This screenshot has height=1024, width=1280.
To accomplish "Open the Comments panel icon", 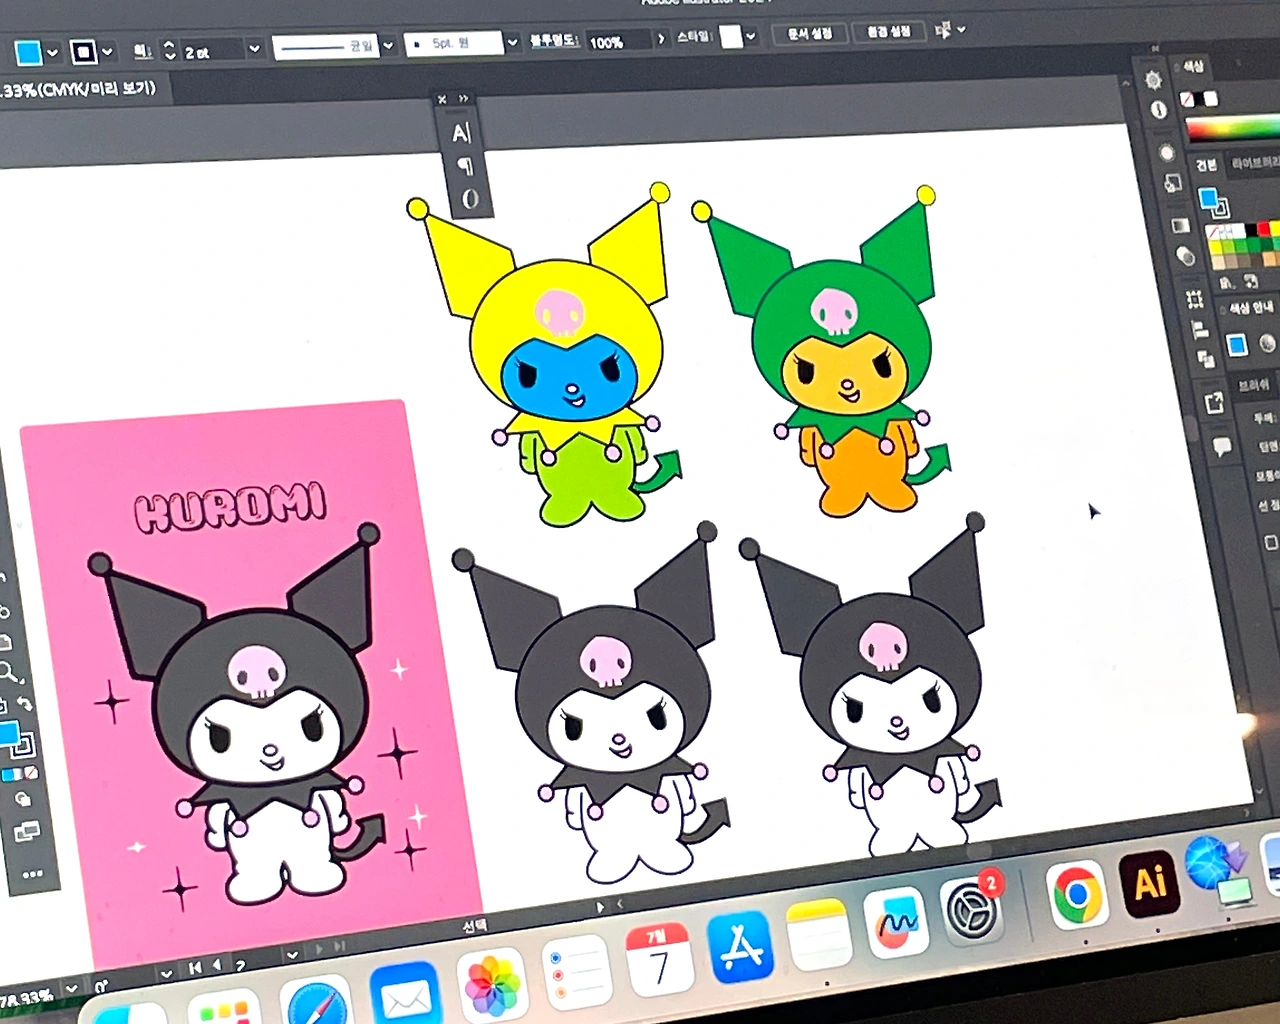I will coord(1222,446).
